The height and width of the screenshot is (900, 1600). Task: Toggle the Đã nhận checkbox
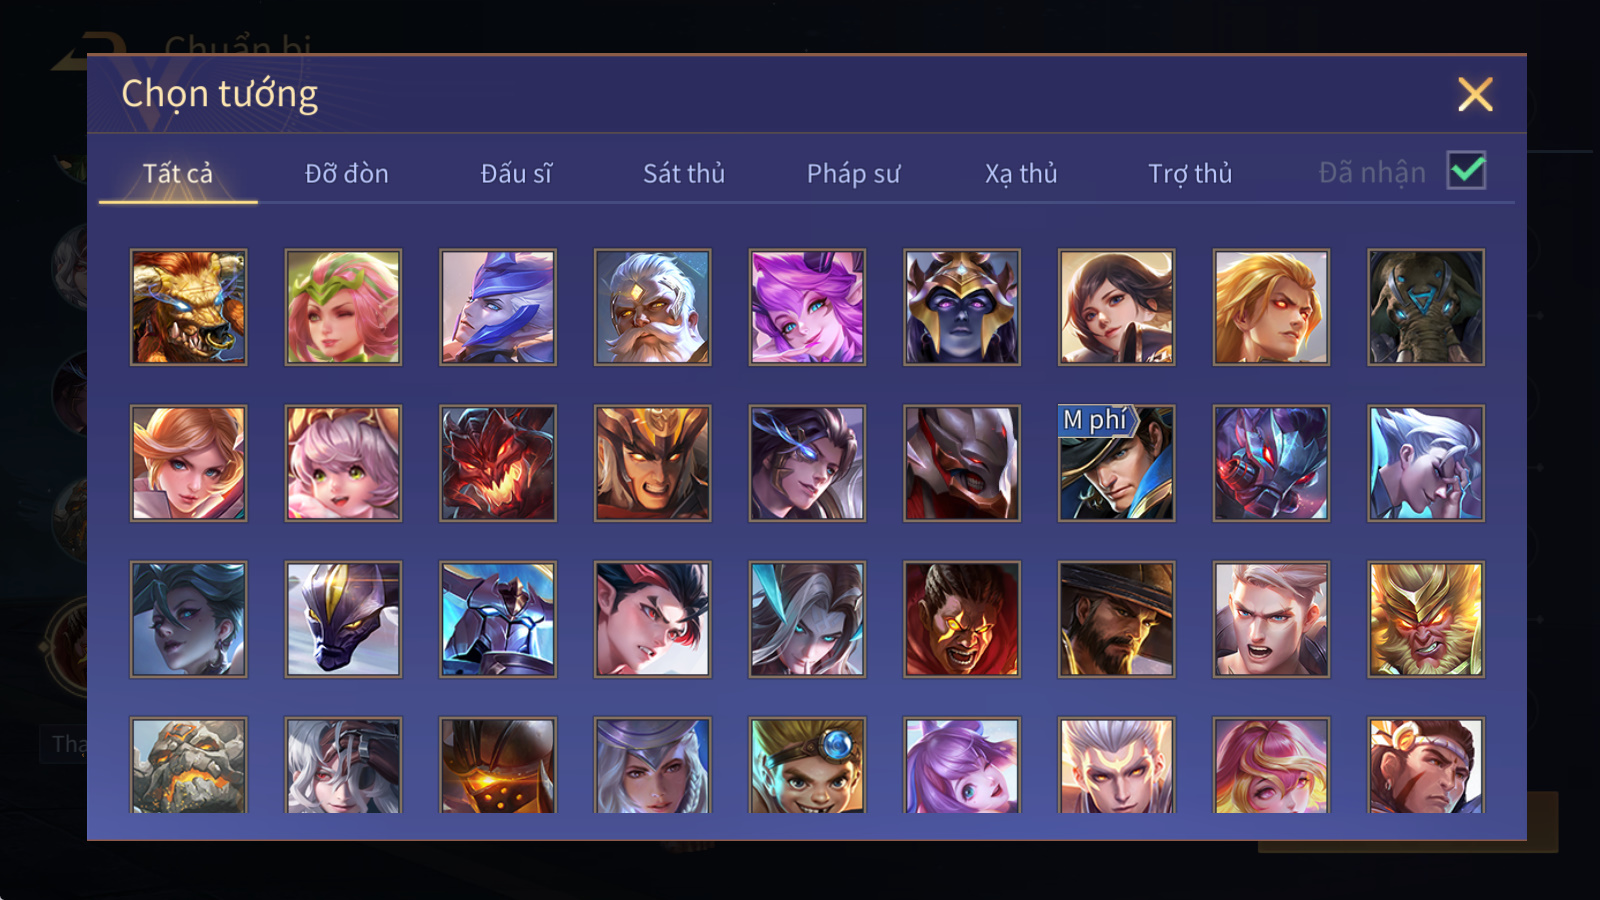[1466, 171]
